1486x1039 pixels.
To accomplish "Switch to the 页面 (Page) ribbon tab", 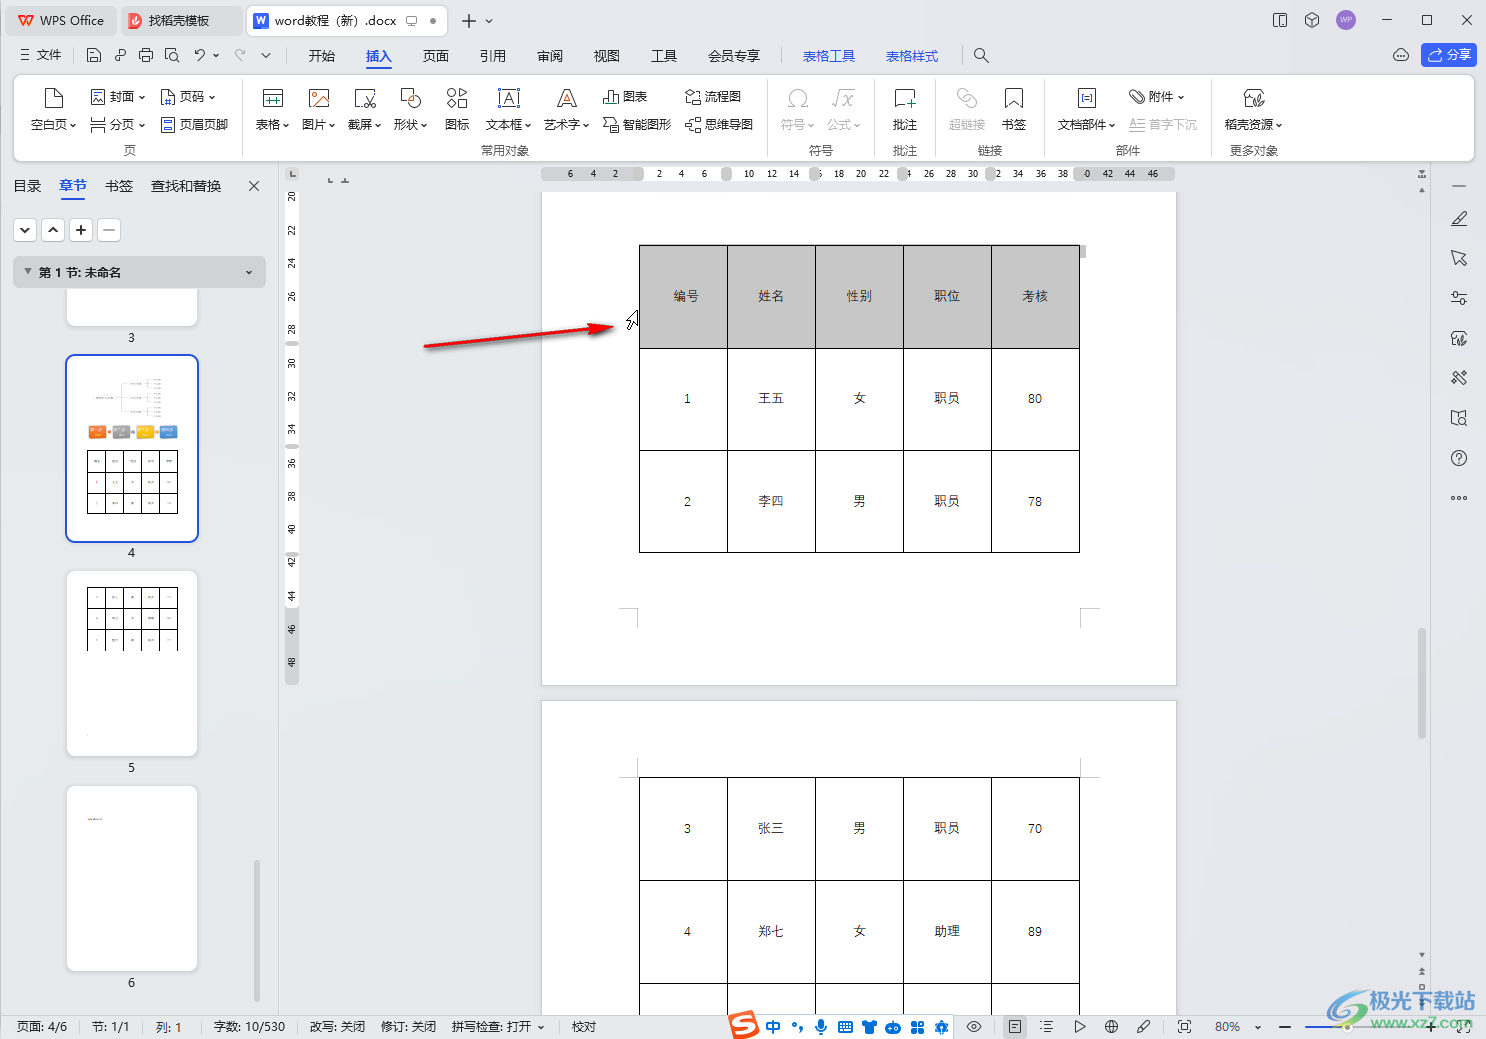I will 436,56.
